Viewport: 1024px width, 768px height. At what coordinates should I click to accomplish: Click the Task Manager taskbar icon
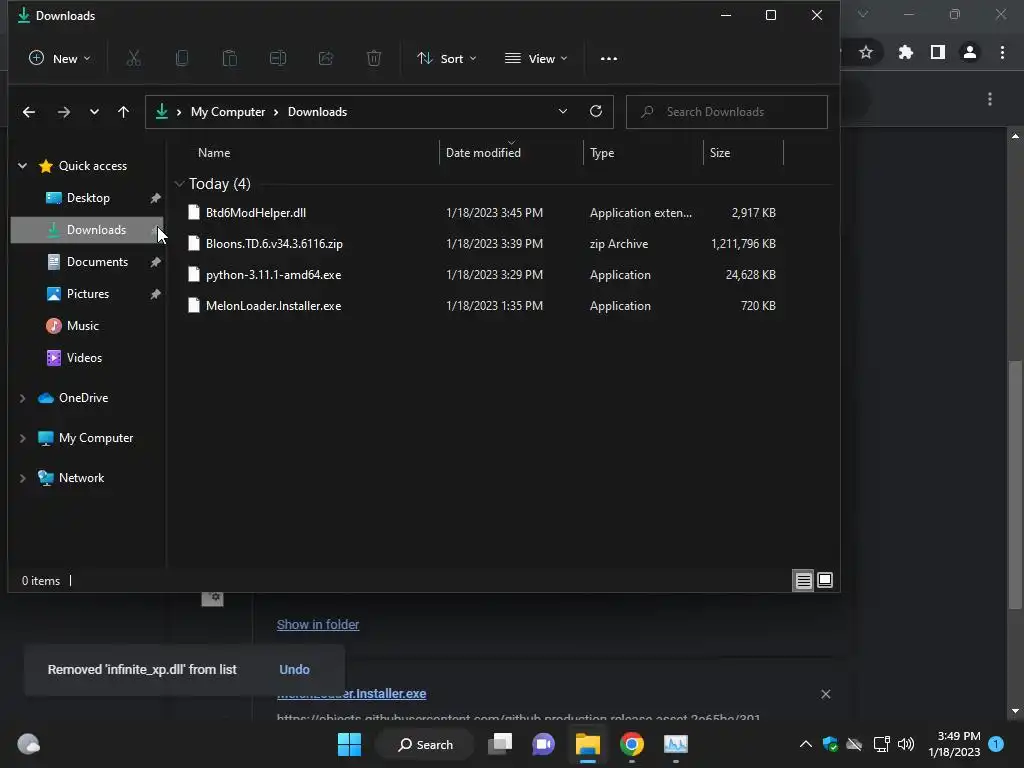click(x=676, y=744)
